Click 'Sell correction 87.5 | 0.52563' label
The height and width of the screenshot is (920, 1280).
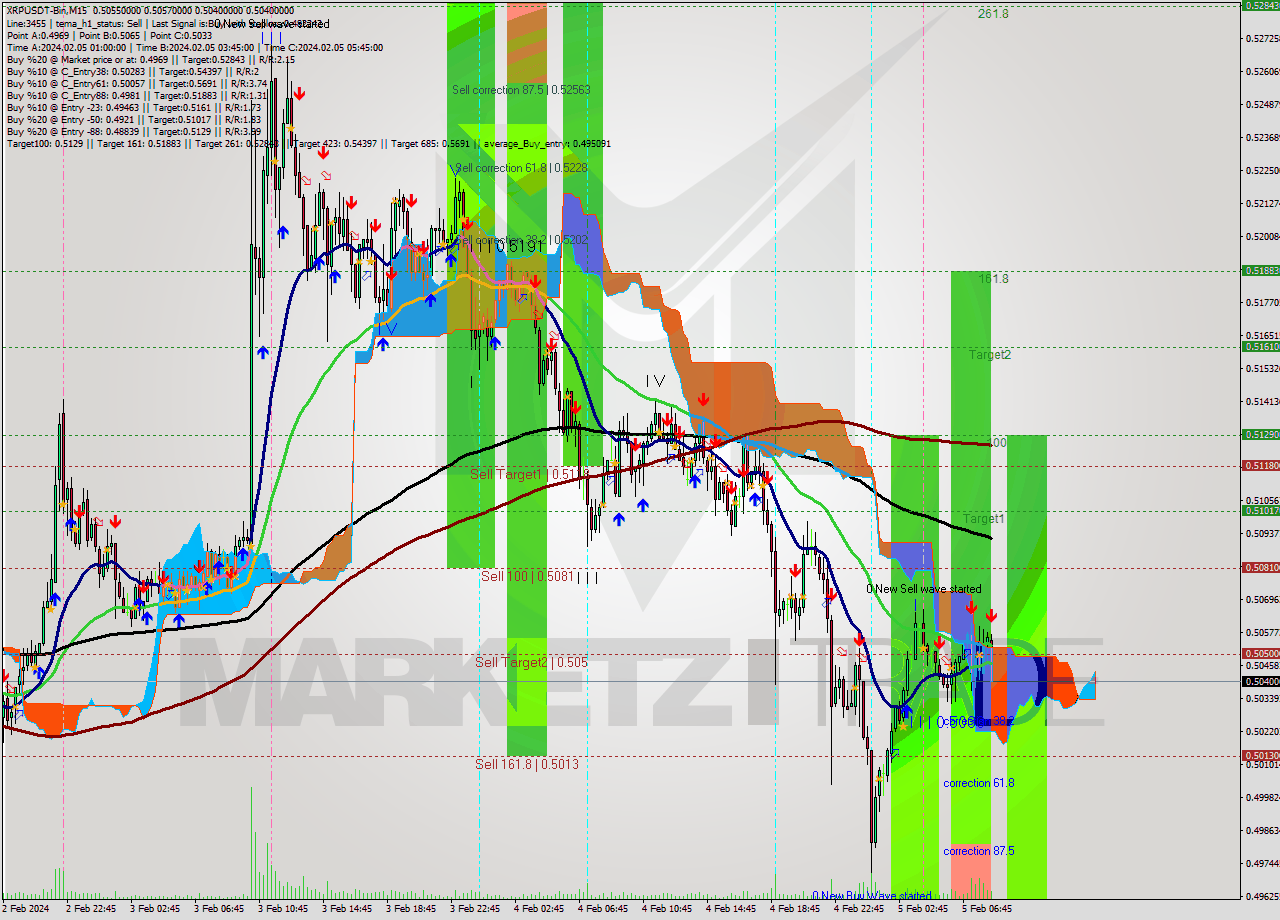pyautogui.click(x=521, y=89)
